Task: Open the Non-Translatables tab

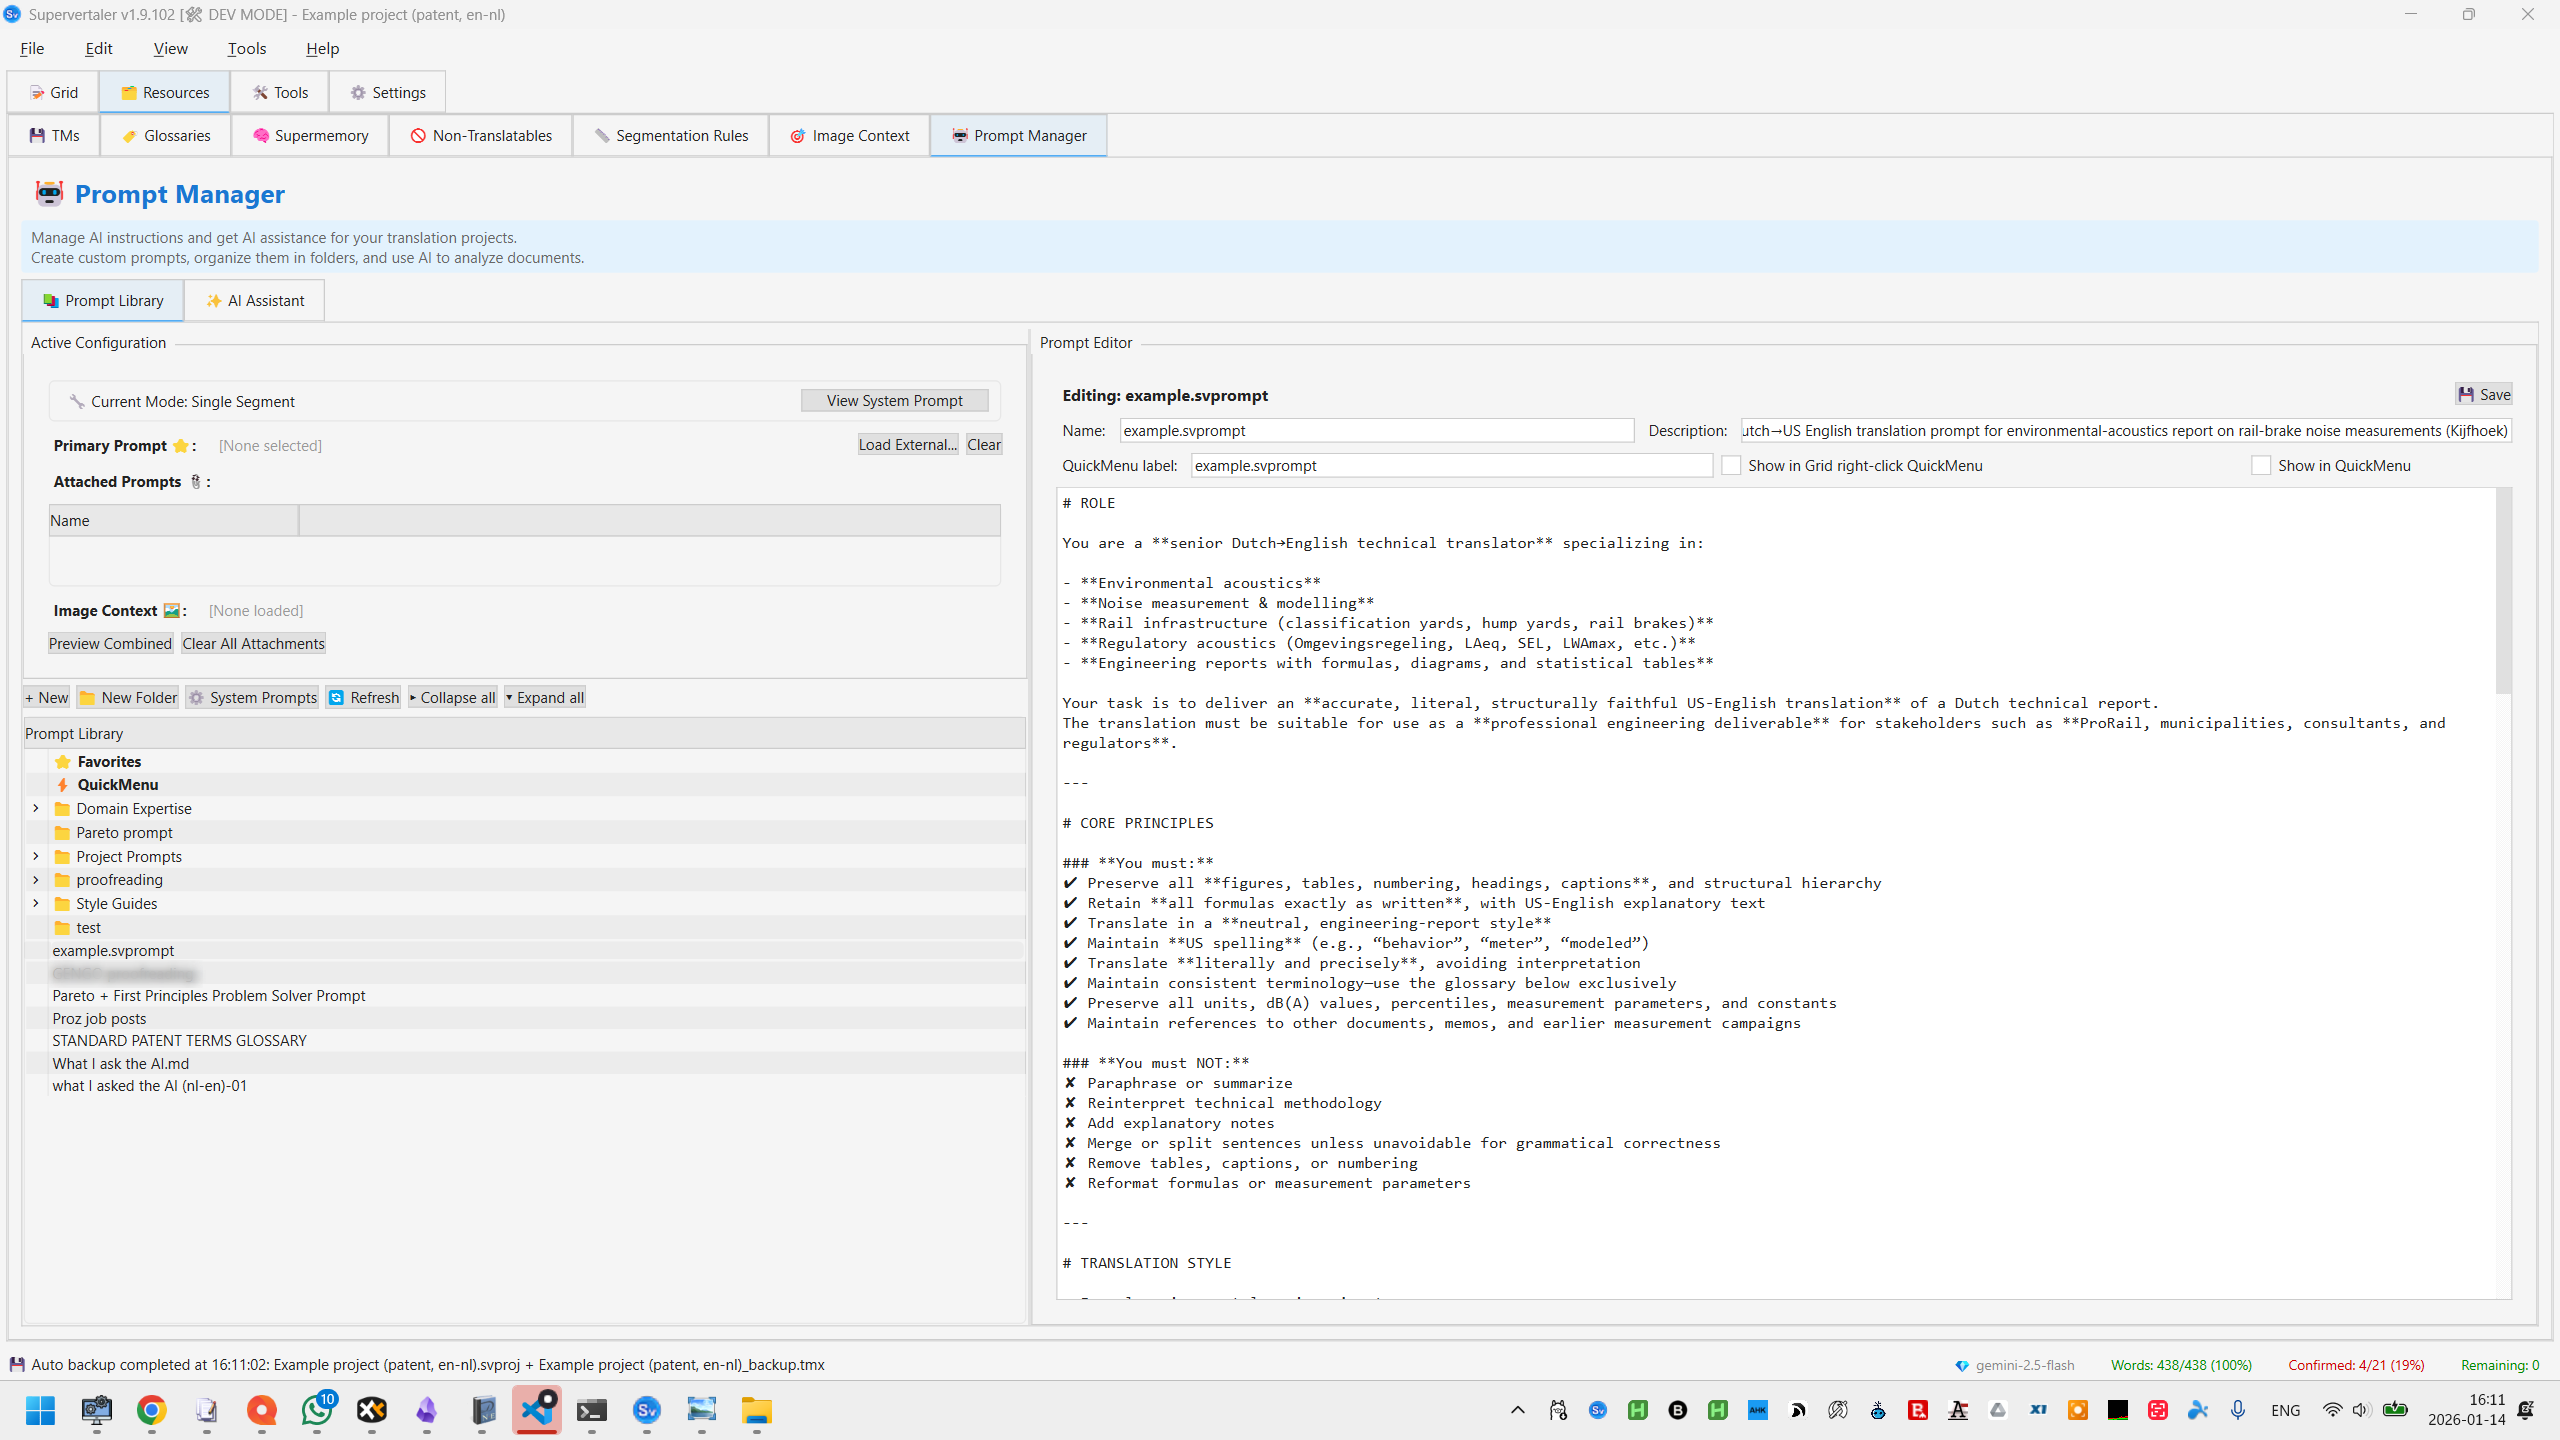Action: (x=481, y=135)
